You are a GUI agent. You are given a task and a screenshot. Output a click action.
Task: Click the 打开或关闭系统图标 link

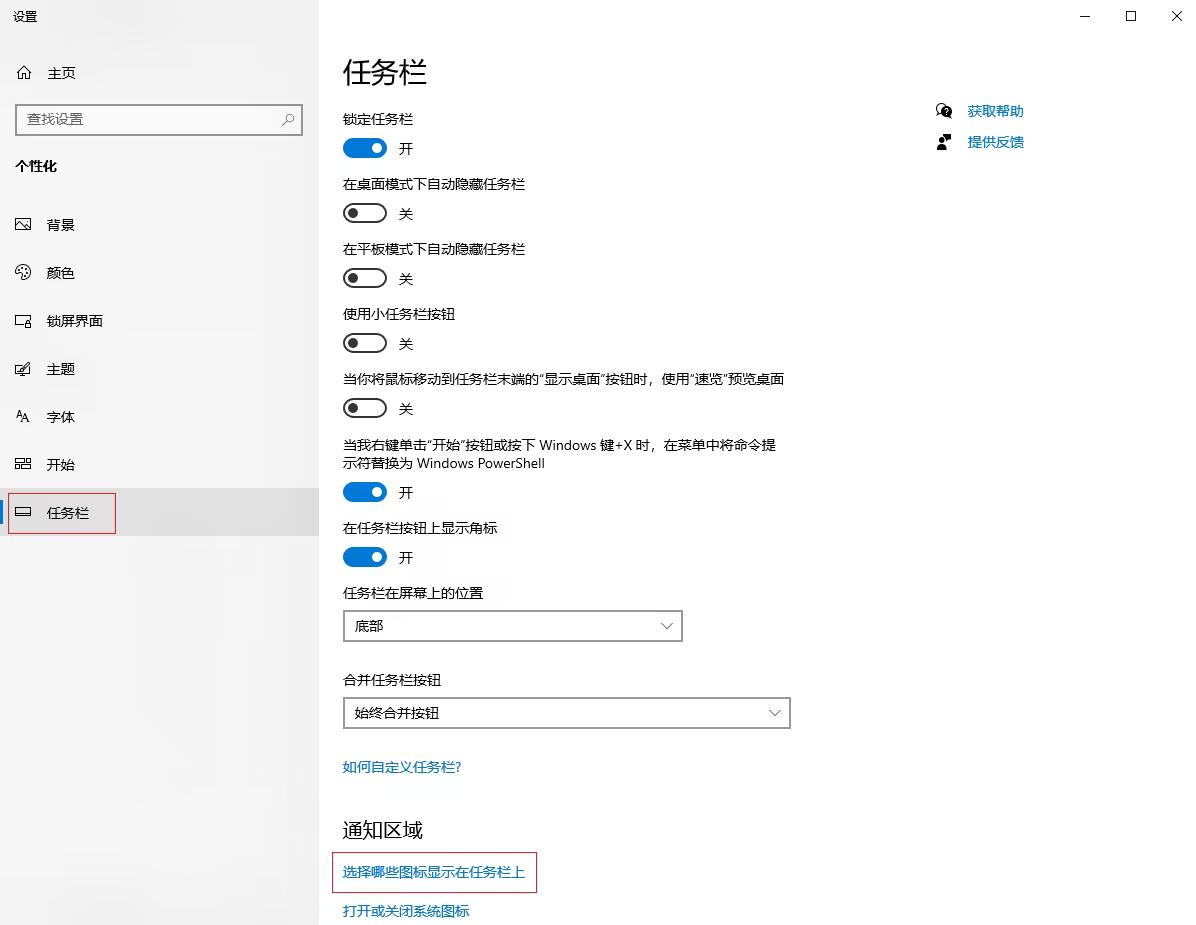click(x=406, y=911)
